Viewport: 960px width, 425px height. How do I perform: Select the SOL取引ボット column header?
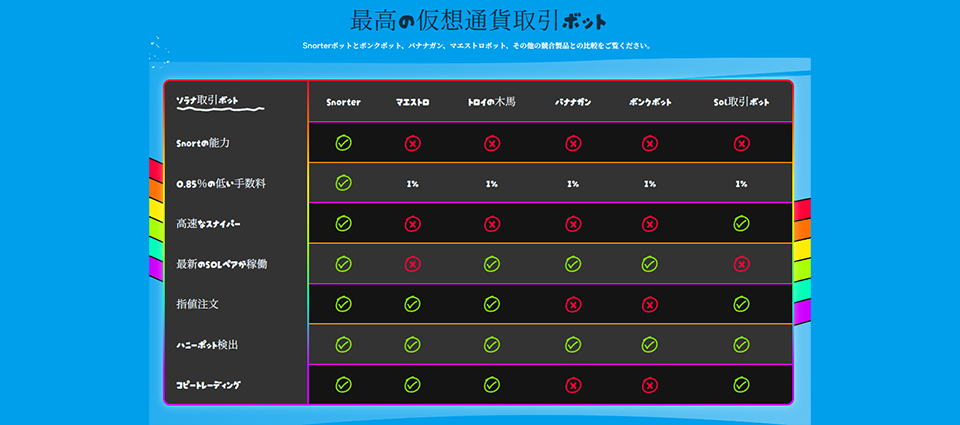[741, 102]
